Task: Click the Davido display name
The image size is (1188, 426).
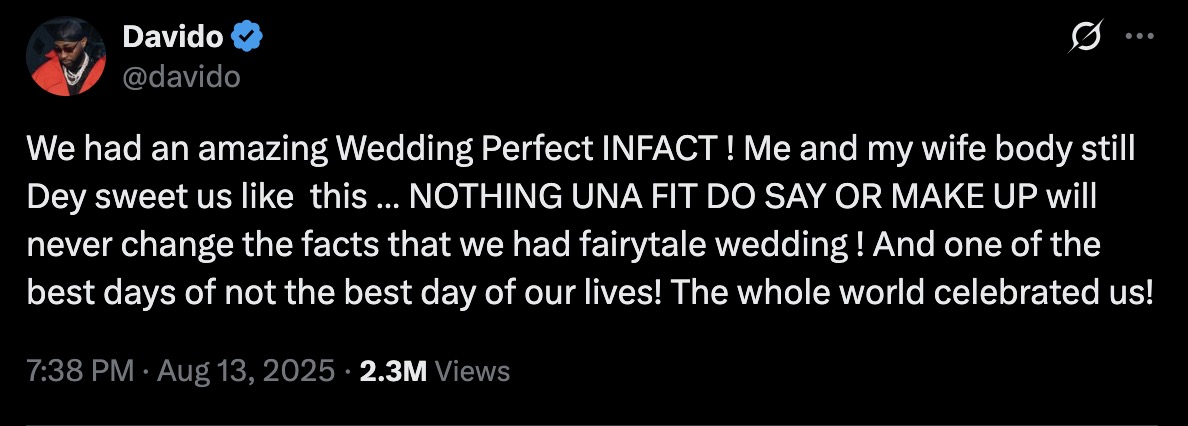Action: point(173,39)
